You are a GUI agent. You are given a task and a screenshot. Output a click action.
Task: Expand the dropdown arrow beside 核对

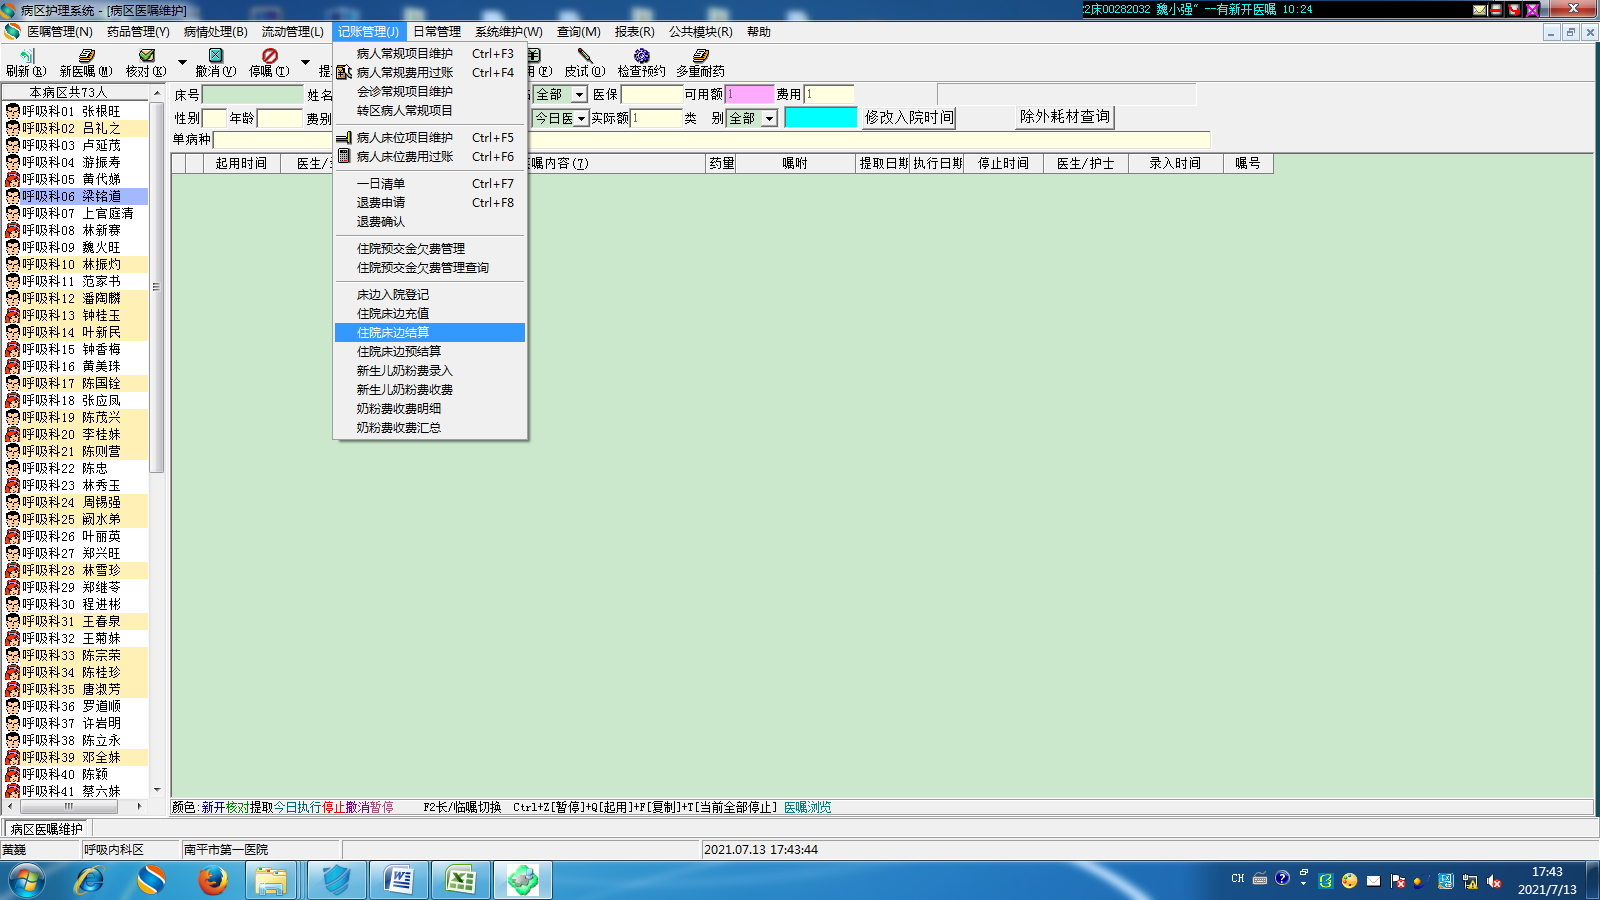click(182, 62)
